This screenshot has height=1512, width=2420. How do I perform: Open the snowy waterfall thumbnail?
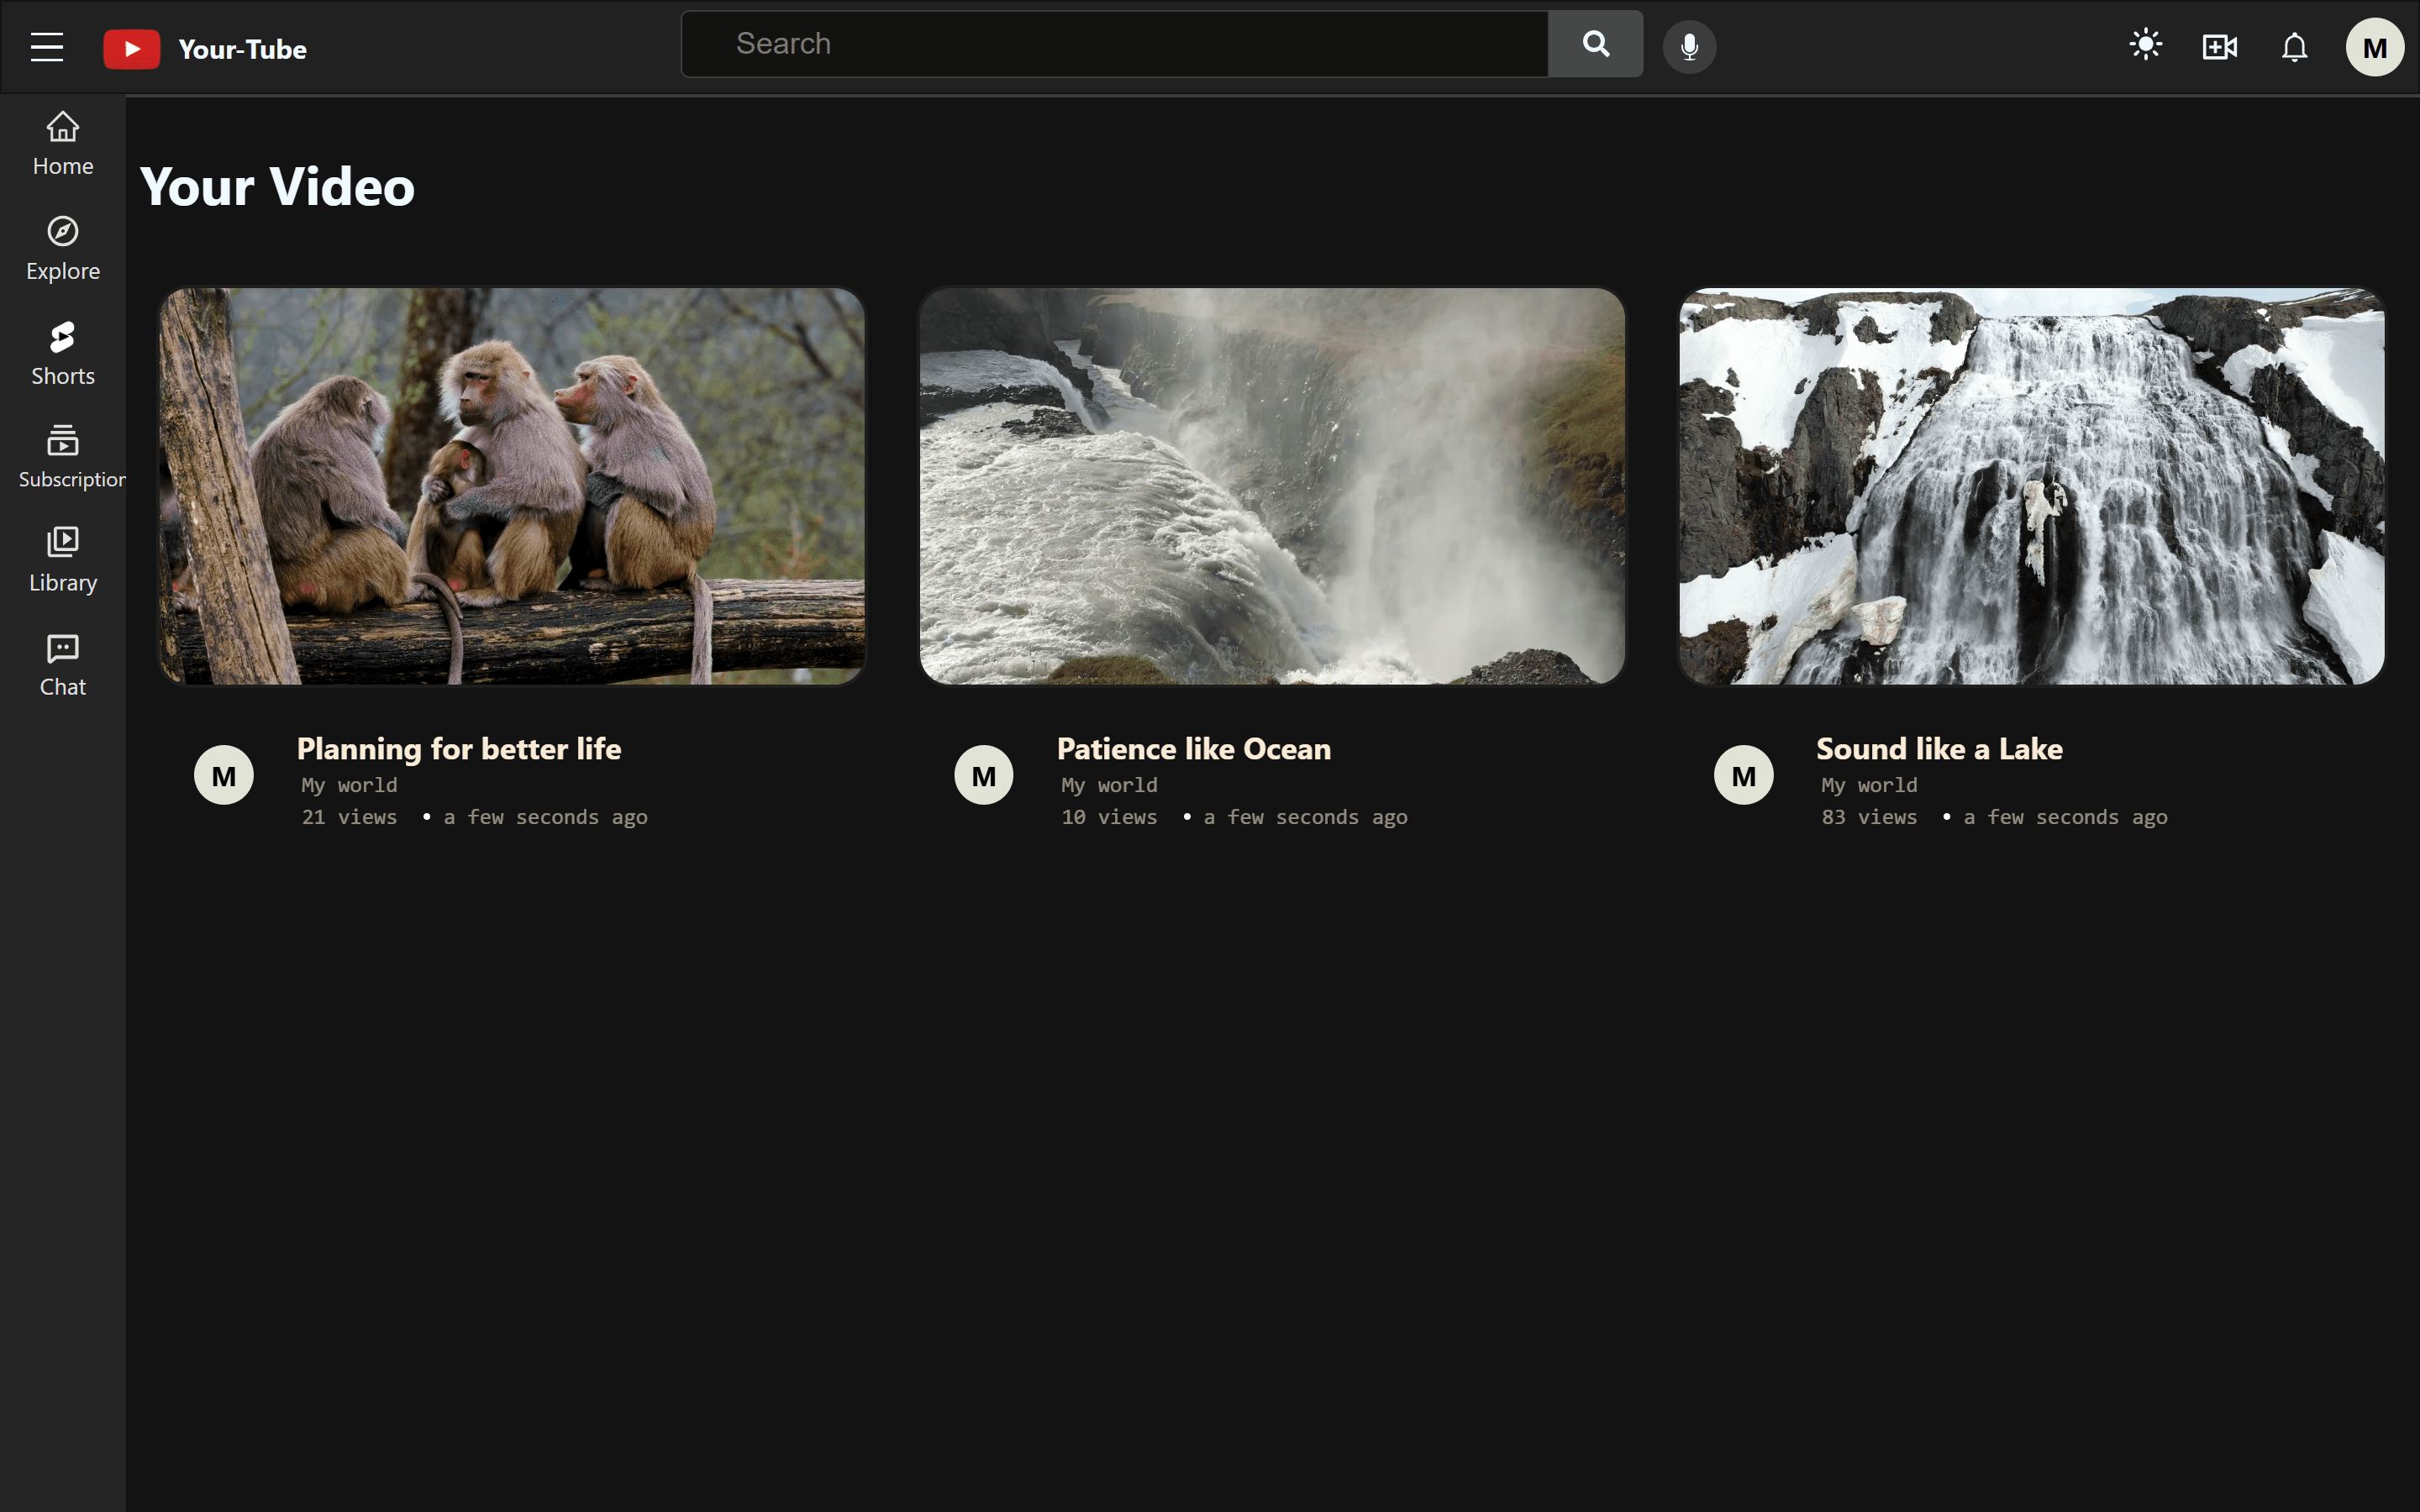[x=2032, y=487]
